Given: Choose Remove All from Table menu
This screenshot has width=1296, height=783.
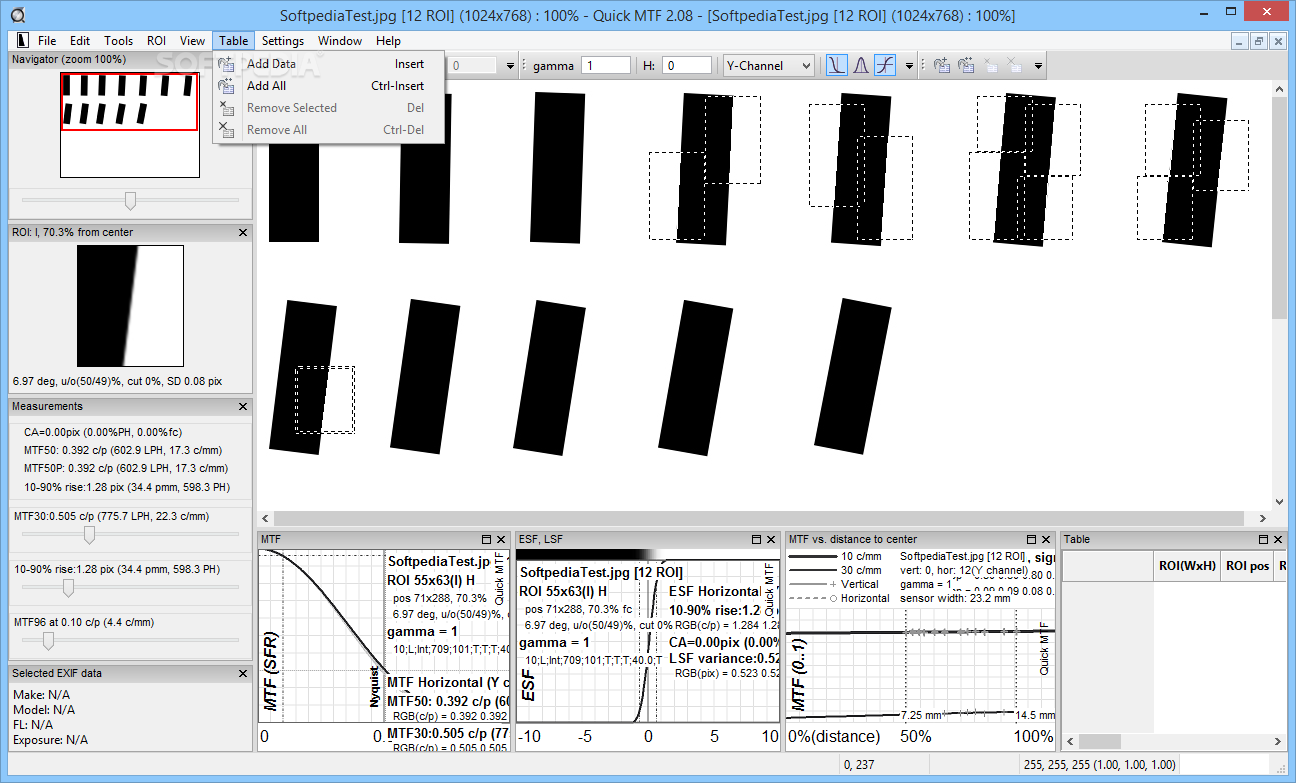Looking at the screenshot, I should point(329,130).
